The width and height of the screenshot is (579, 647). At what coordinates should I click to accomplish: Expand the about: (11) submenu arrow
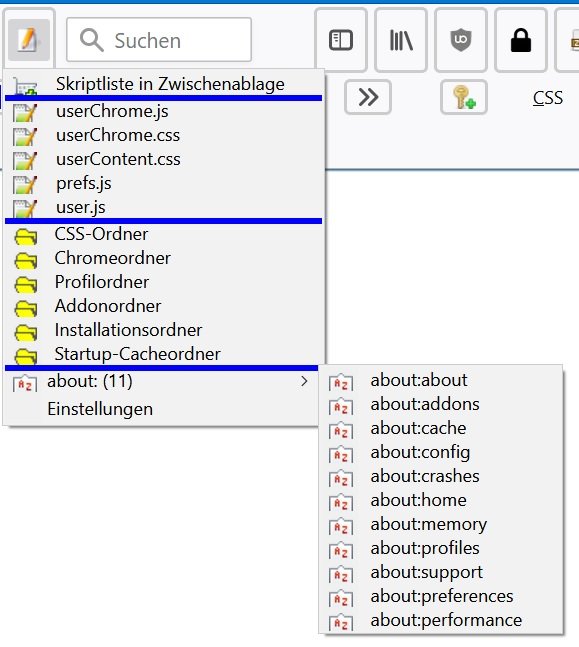click(304, 381)
